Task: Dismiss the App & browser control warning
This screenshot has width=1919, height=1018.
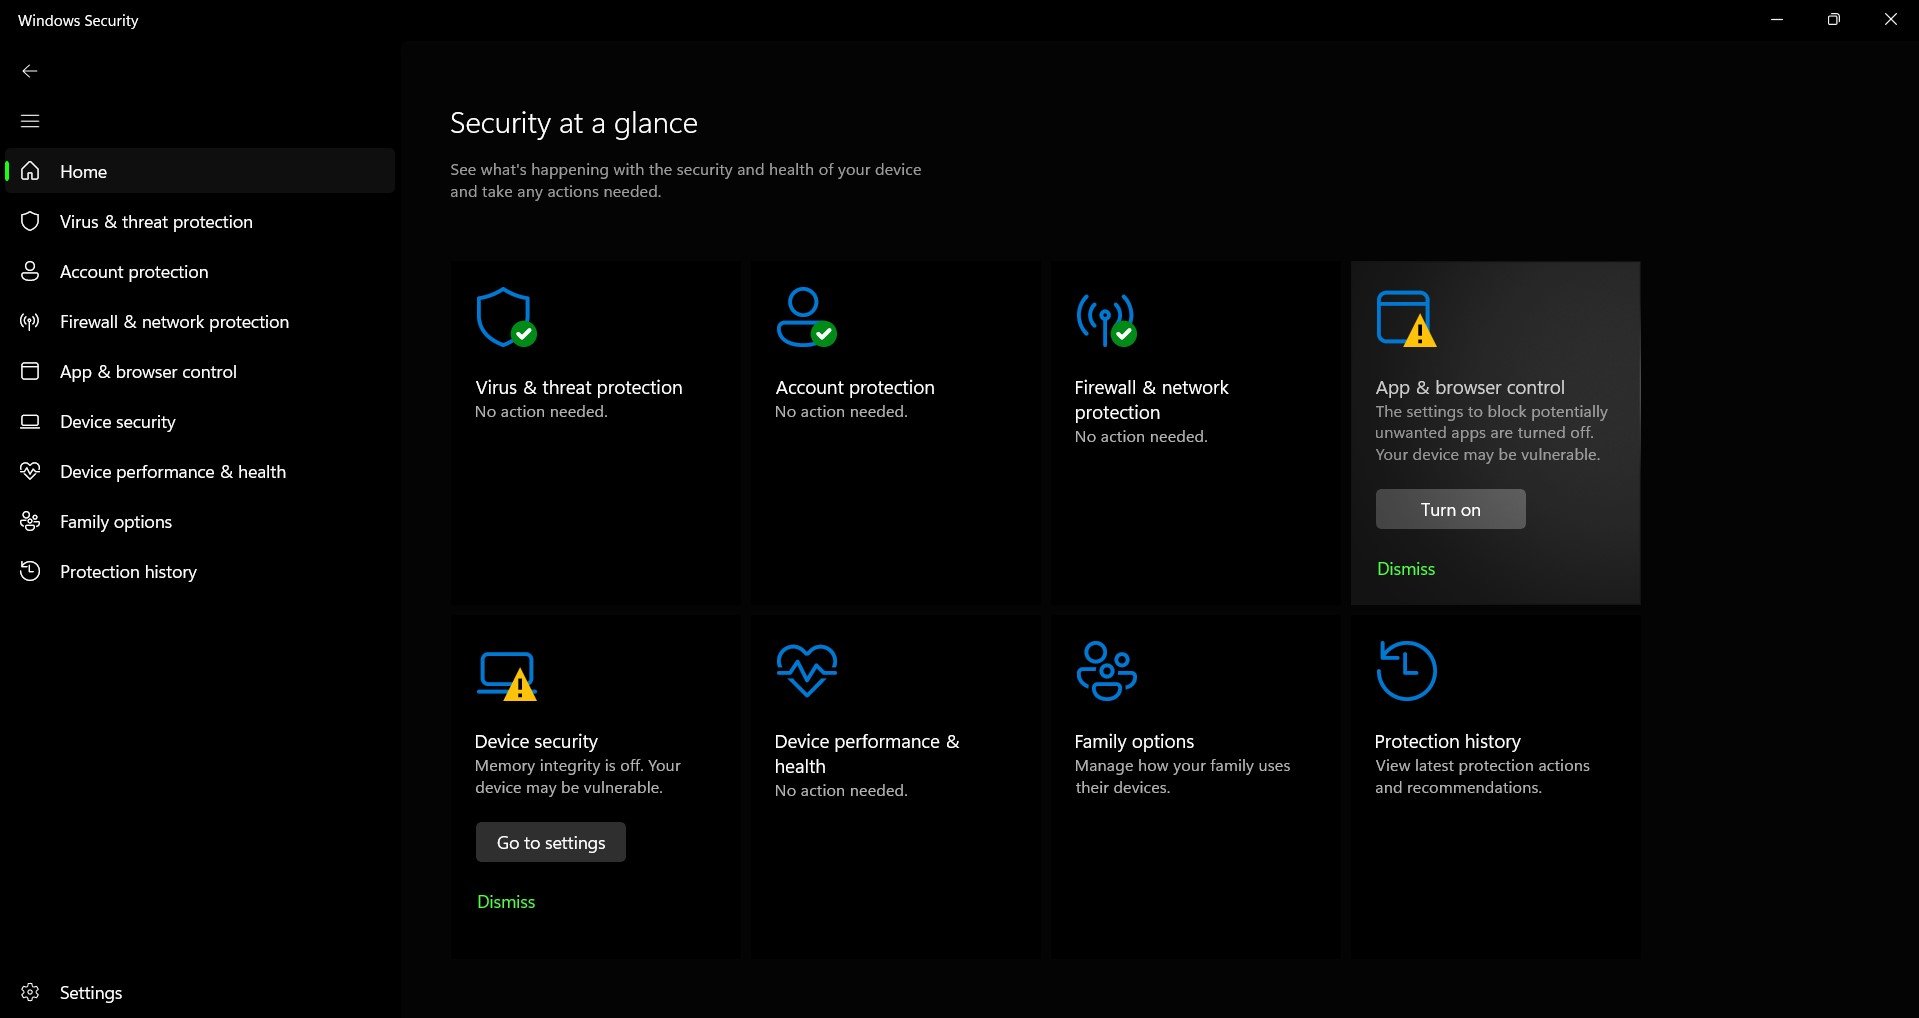Action: coord(1405,568)
